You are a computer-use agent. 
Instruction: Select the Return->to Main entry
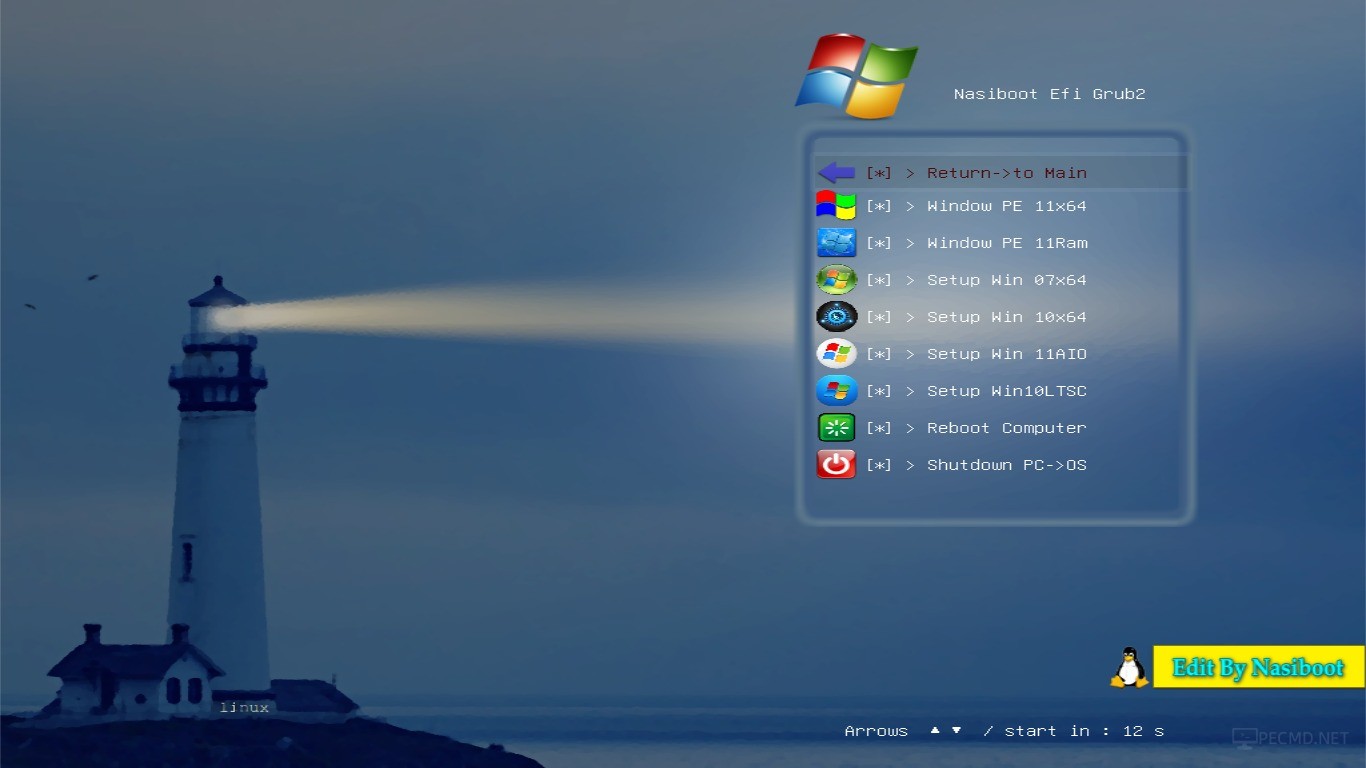pyautogui.click(x=1001, y=173)
